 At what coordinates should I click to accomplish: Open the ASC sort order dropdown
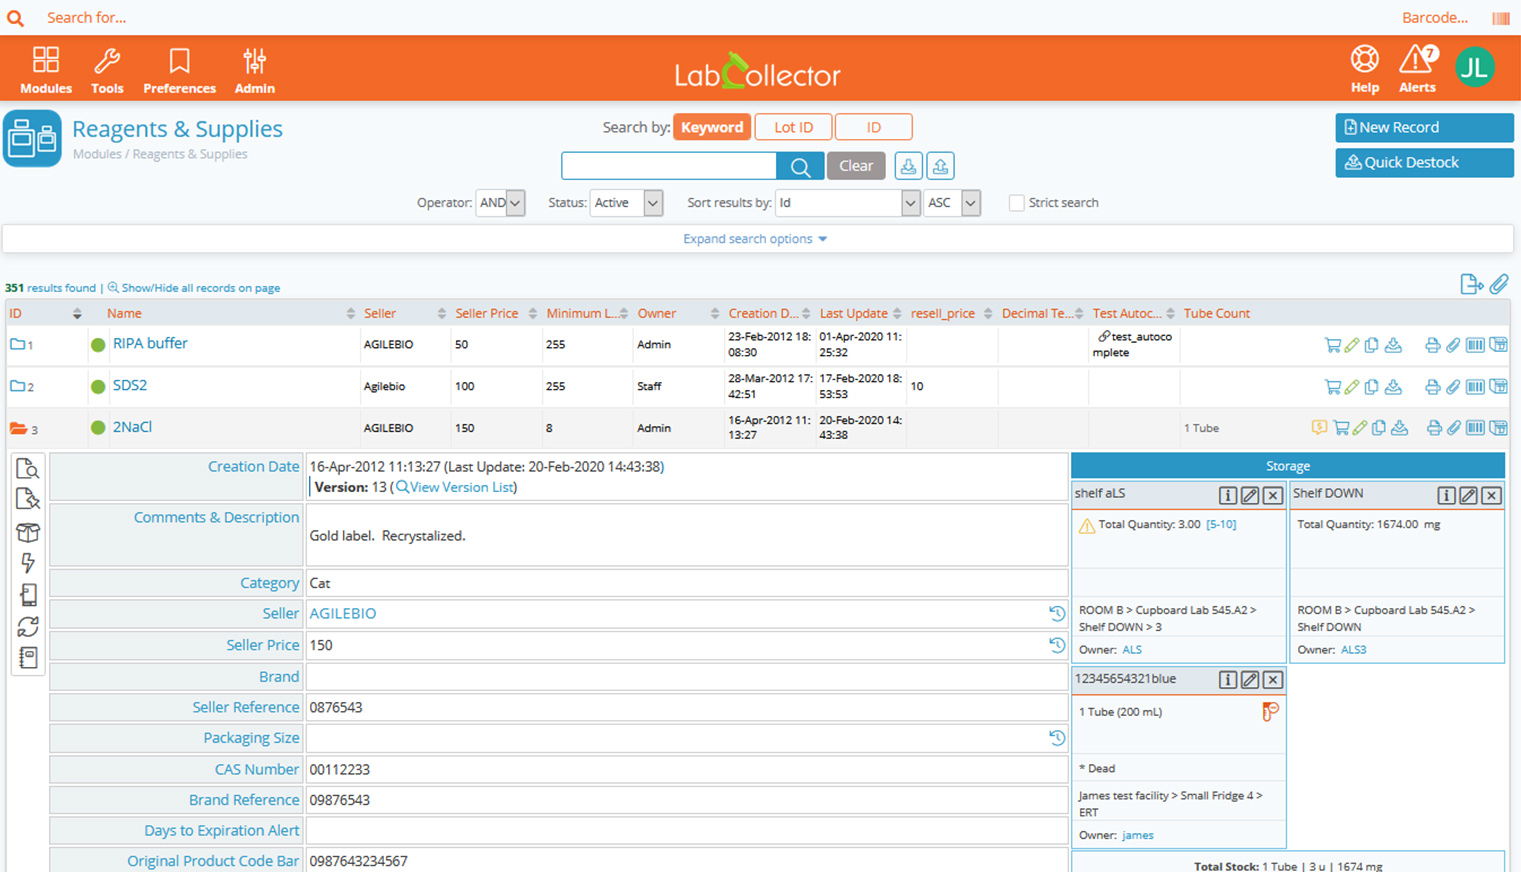click(x=951, y=203)
